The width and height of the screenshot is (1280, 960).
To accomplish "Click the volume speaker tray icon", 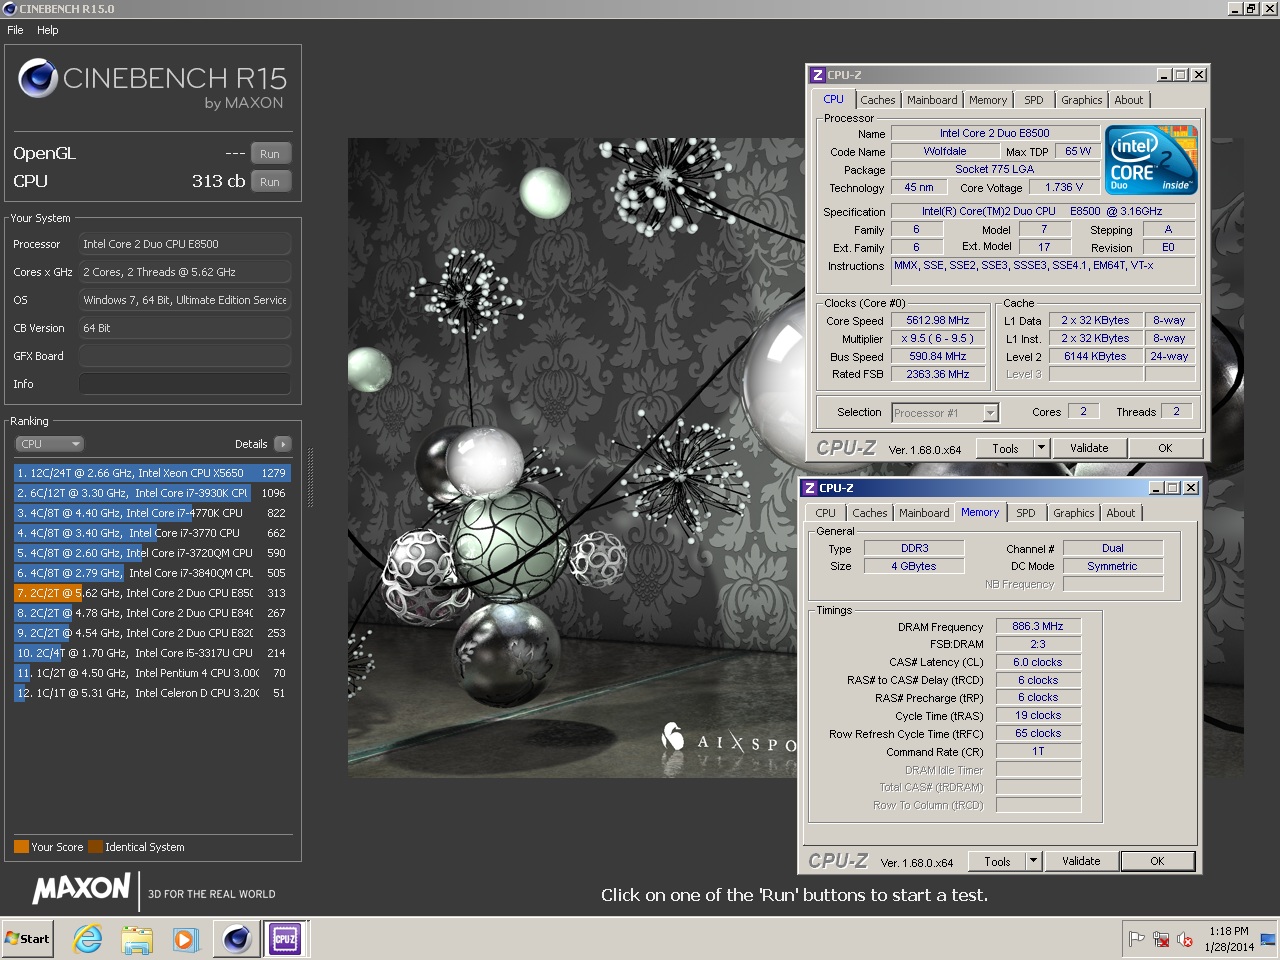I will coord(1185,939).
